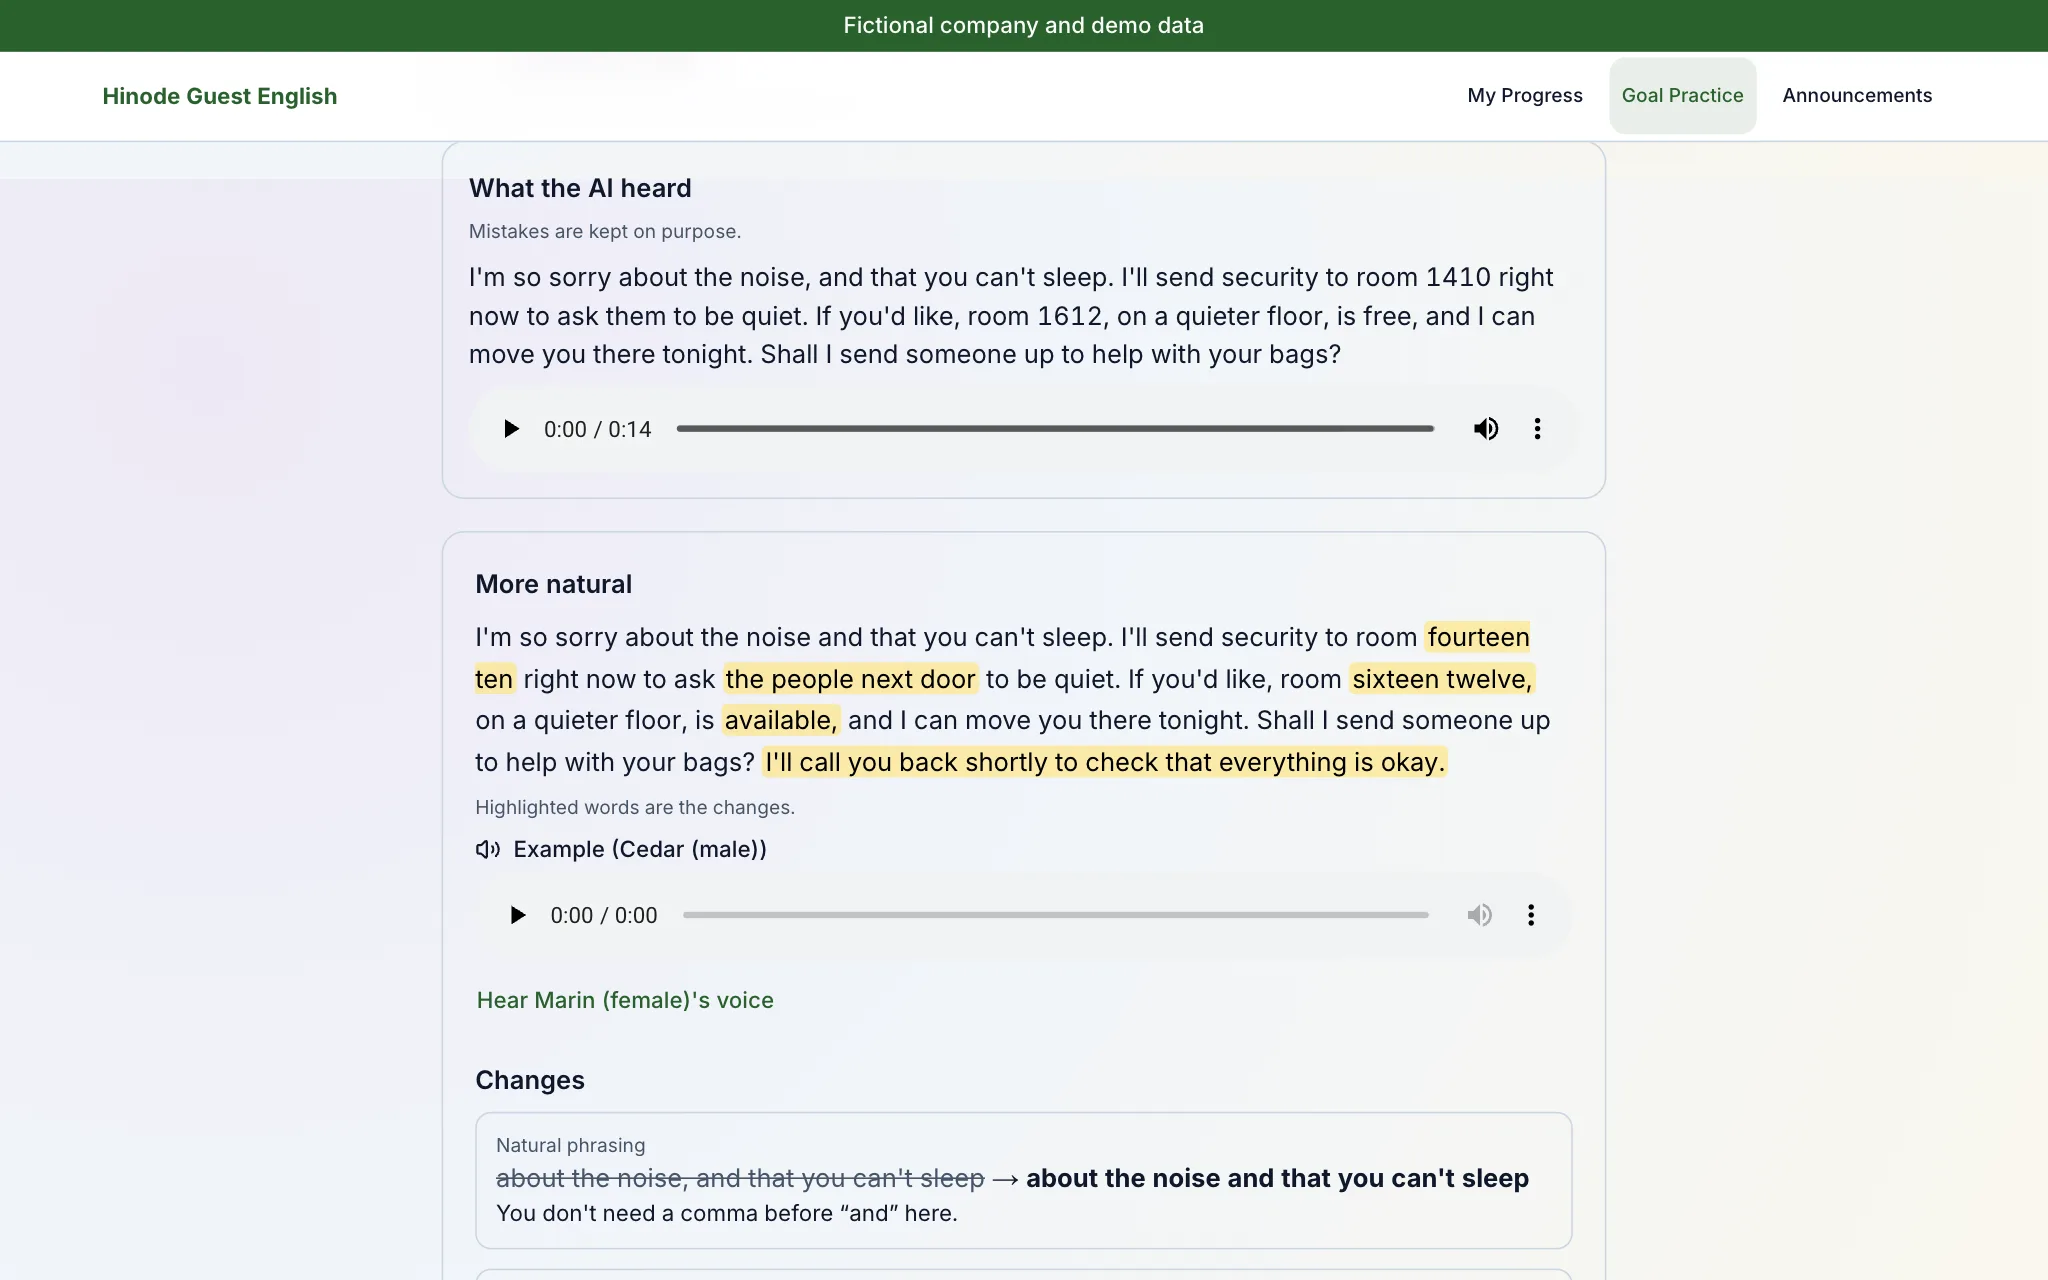Open more options for the 0:14 audio player

(1537, 429)
